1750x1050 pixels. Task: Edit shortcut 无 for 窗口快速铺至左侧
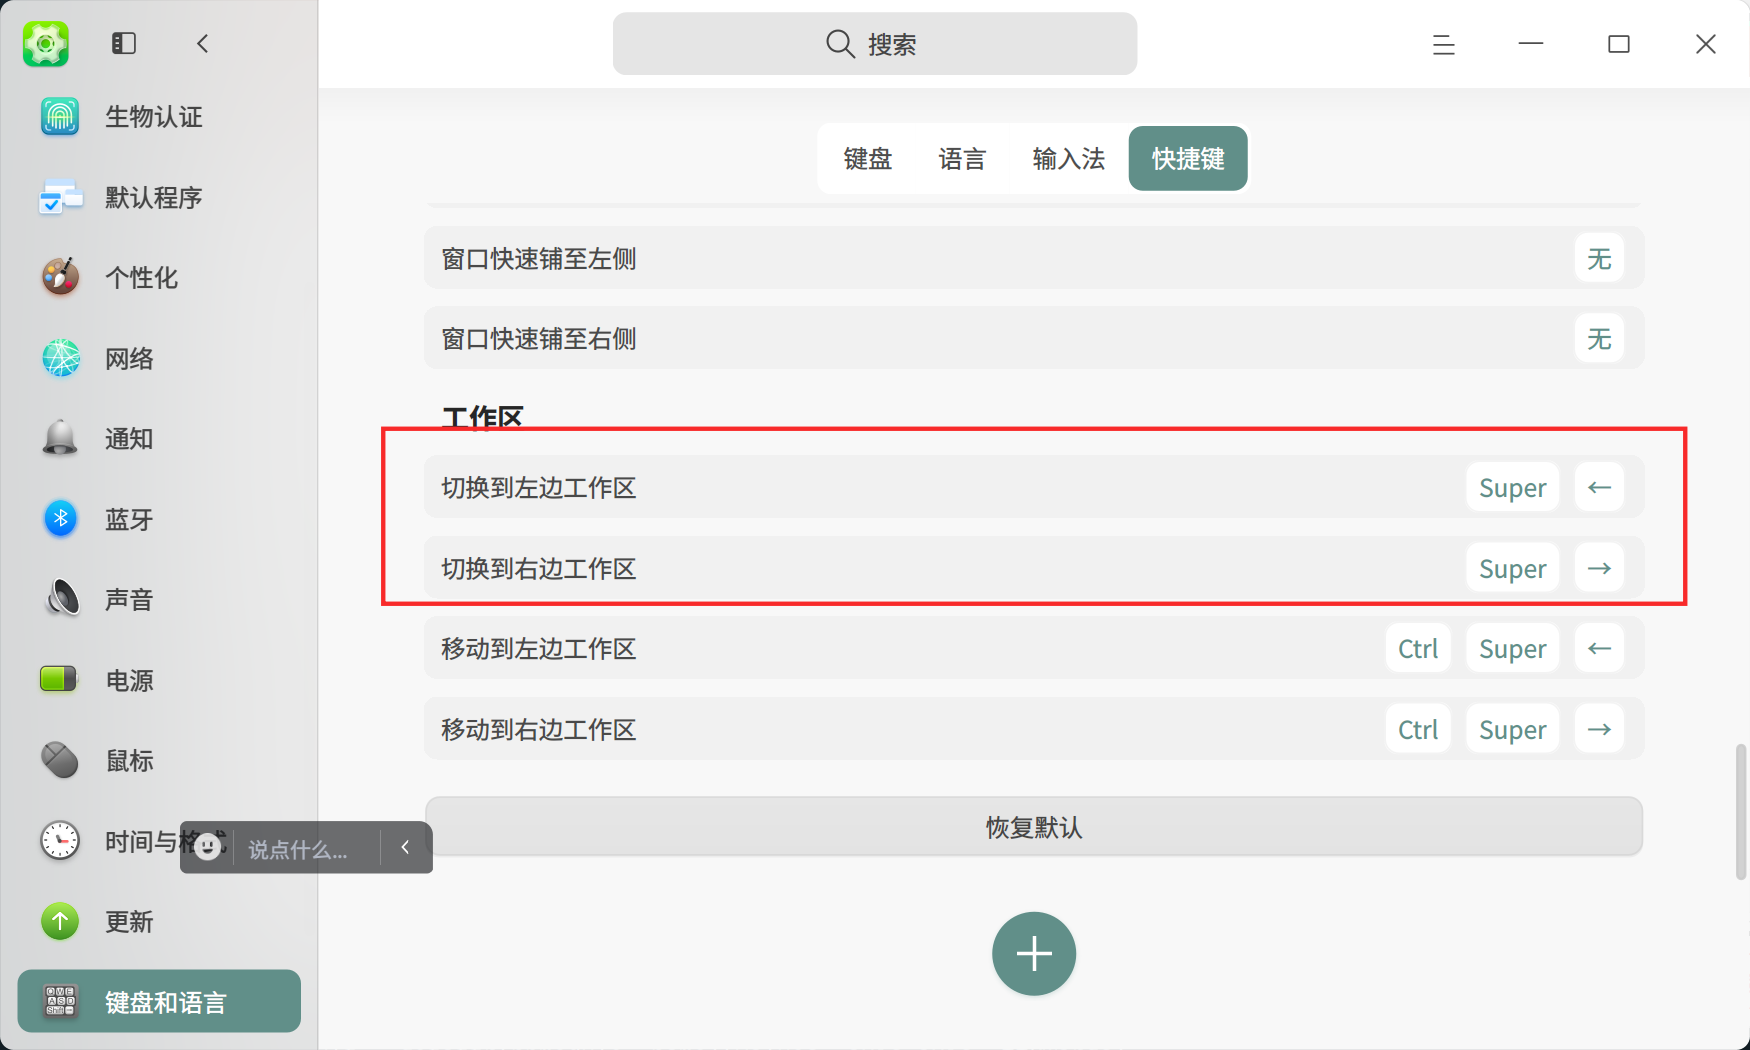click(1599, 258)
